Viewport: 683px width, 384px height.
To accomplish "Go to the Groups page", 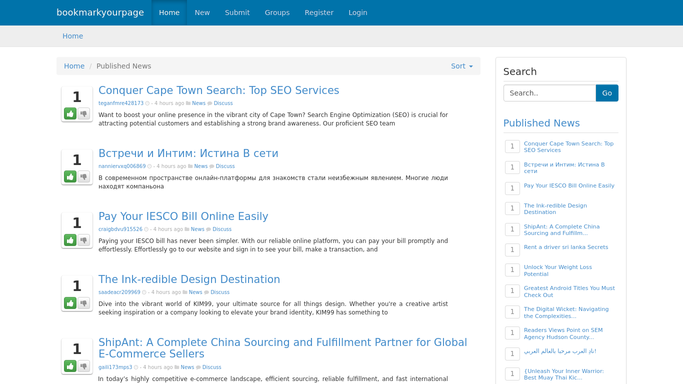I will click(x=277, y=13).
